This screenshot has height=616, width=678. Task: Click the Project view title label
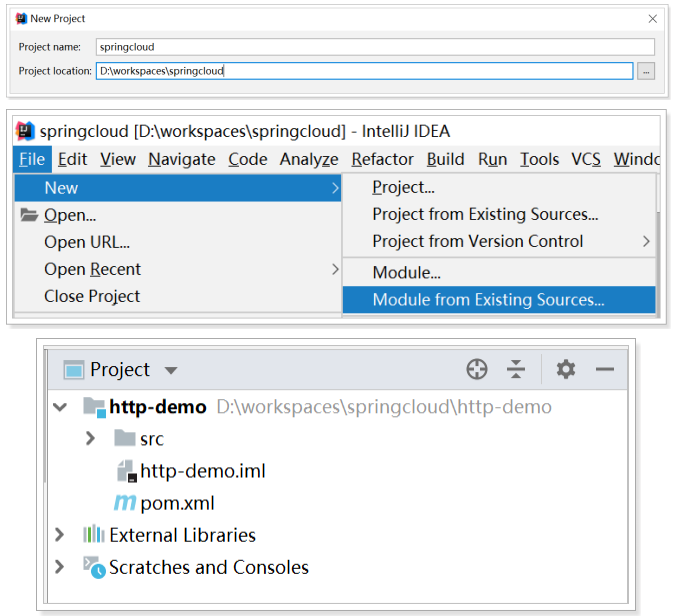click(120, 370)
